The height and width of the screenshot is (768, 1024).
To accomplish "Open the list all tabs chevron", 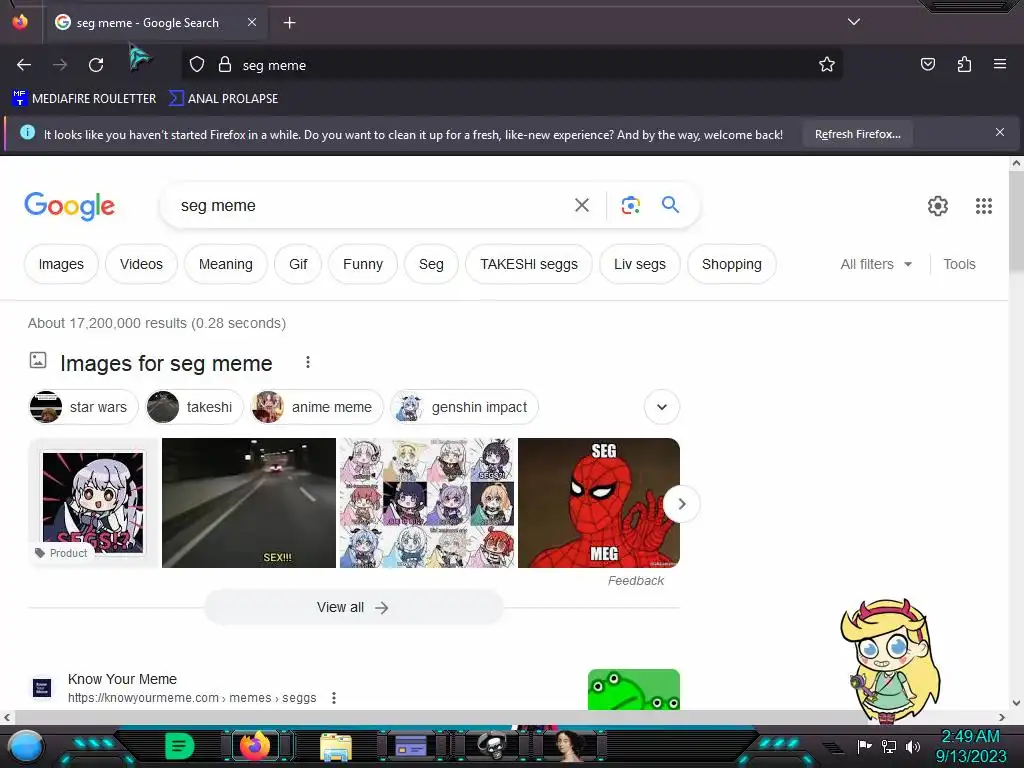I will (x=854, y=22).
